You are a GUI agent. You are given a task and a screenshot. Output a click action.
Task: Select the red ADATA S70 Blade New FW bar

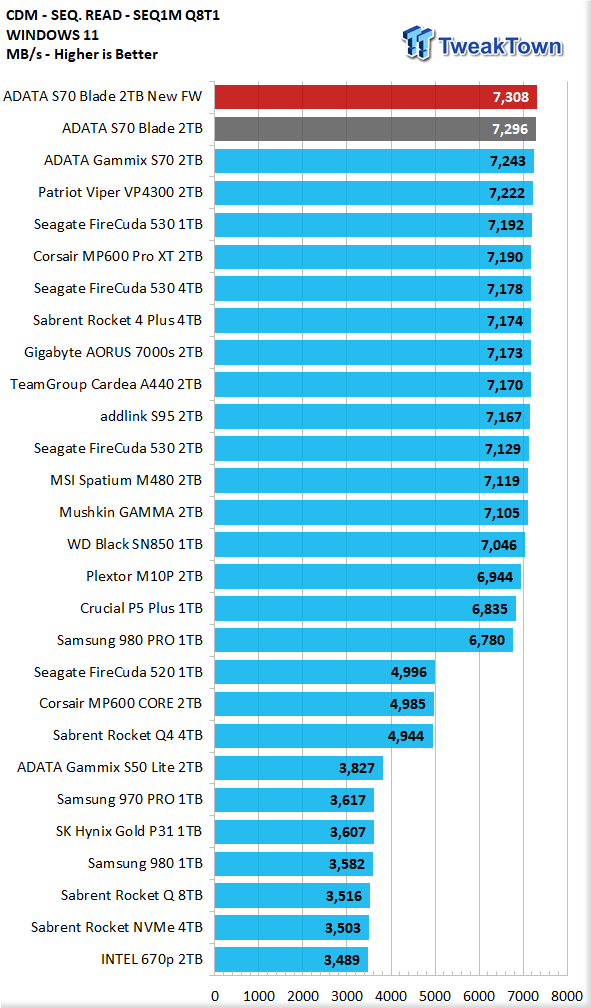tap(376, 97)
